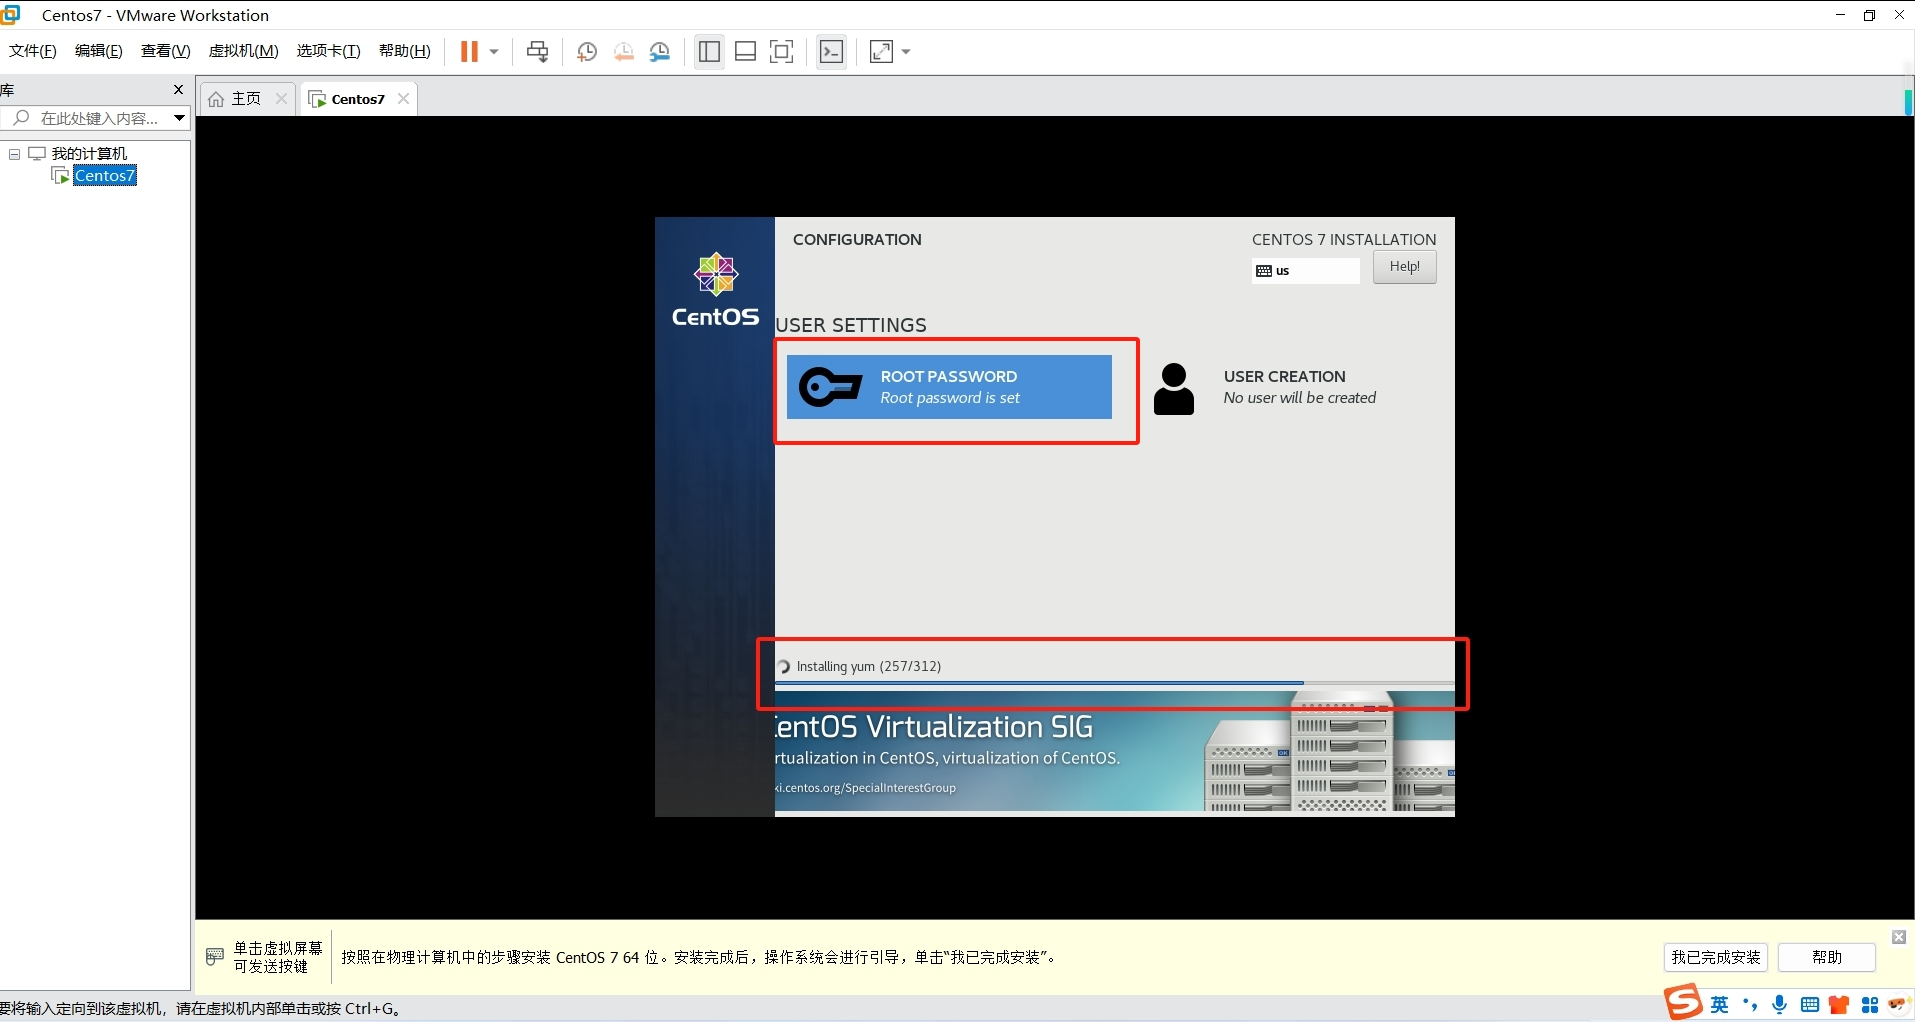The height and width of the screenshot is (1022, 1915).
Task: Open the console view icon
Action: tap(831, 52)
